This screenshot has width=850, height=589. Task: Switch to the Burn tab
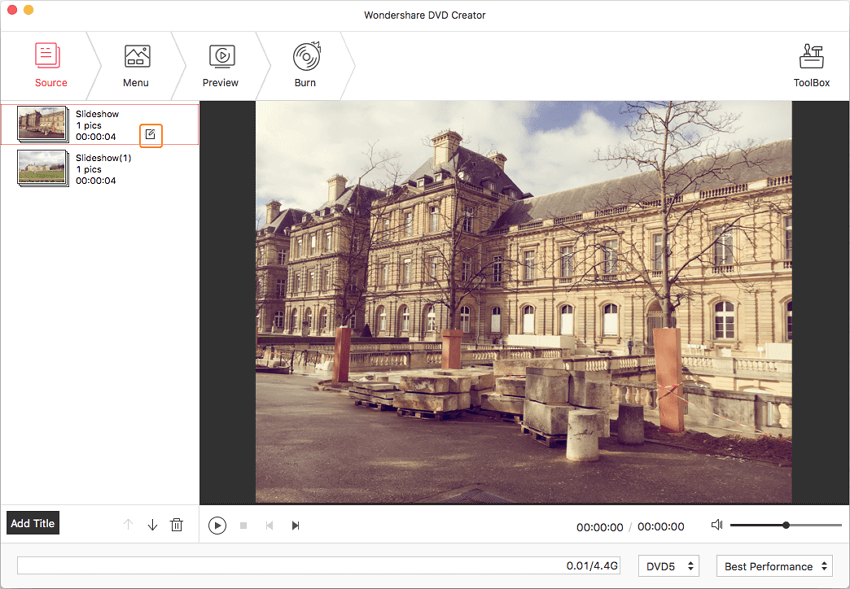pyautogui.click(x=305, y=65)
